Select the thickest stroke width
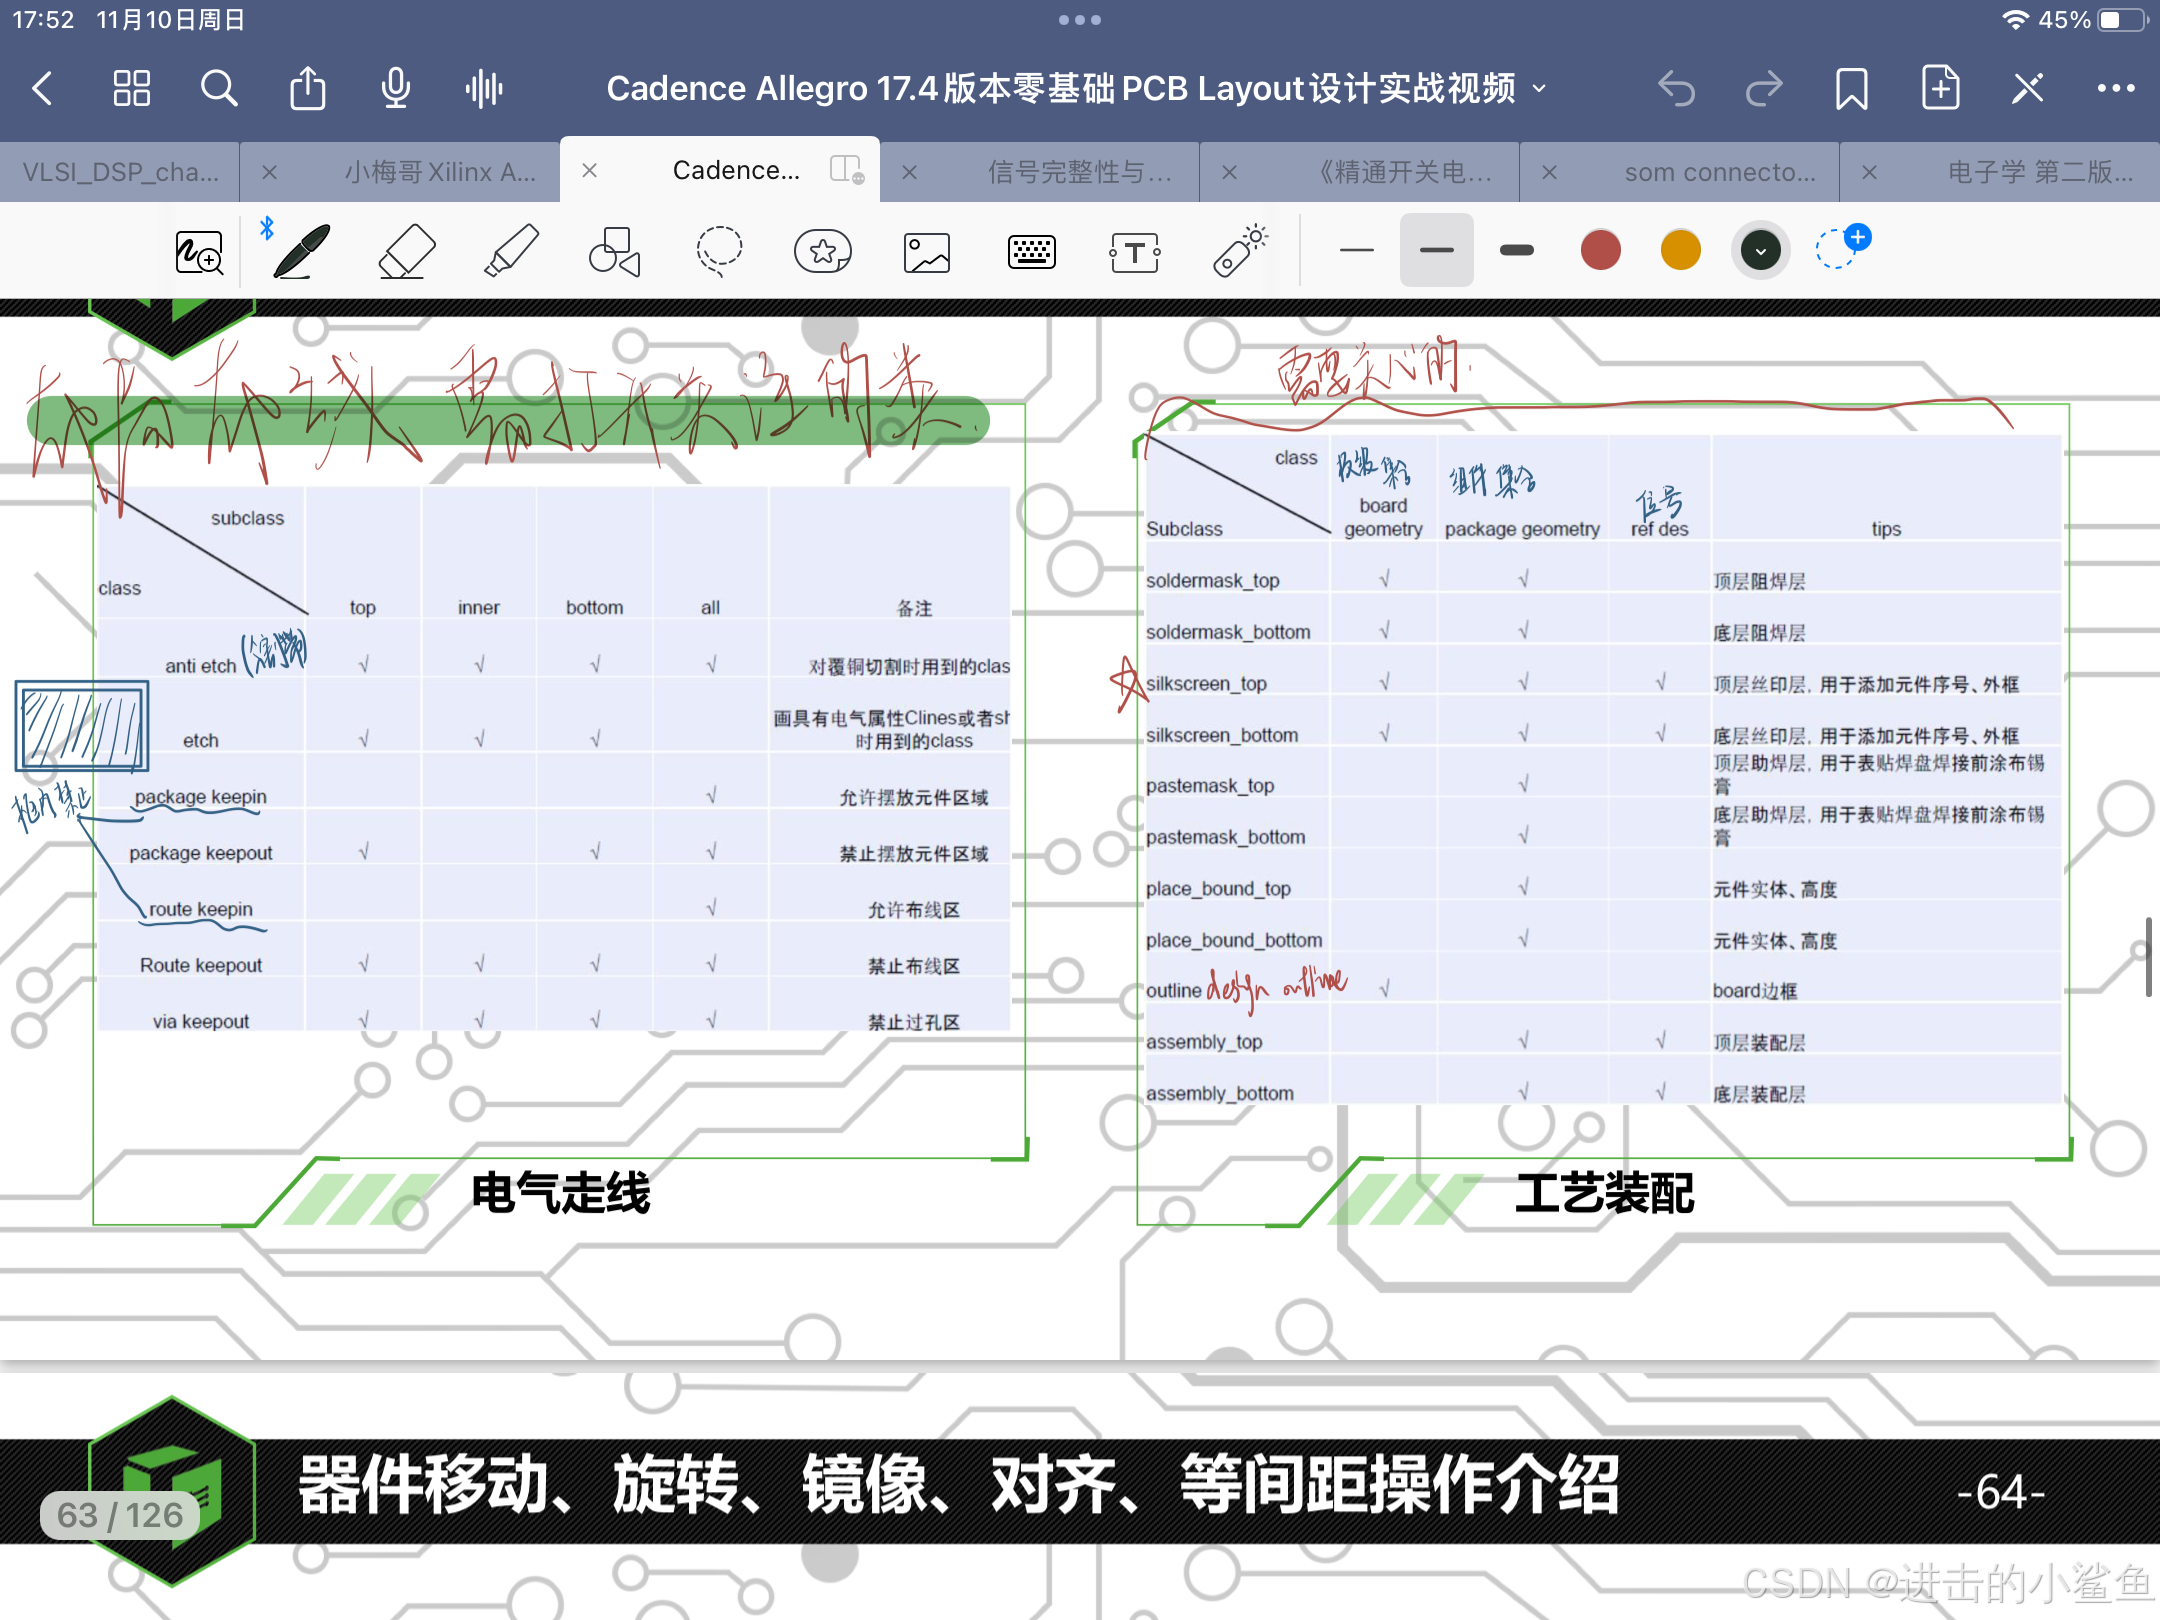 (x=1516, y=250)
